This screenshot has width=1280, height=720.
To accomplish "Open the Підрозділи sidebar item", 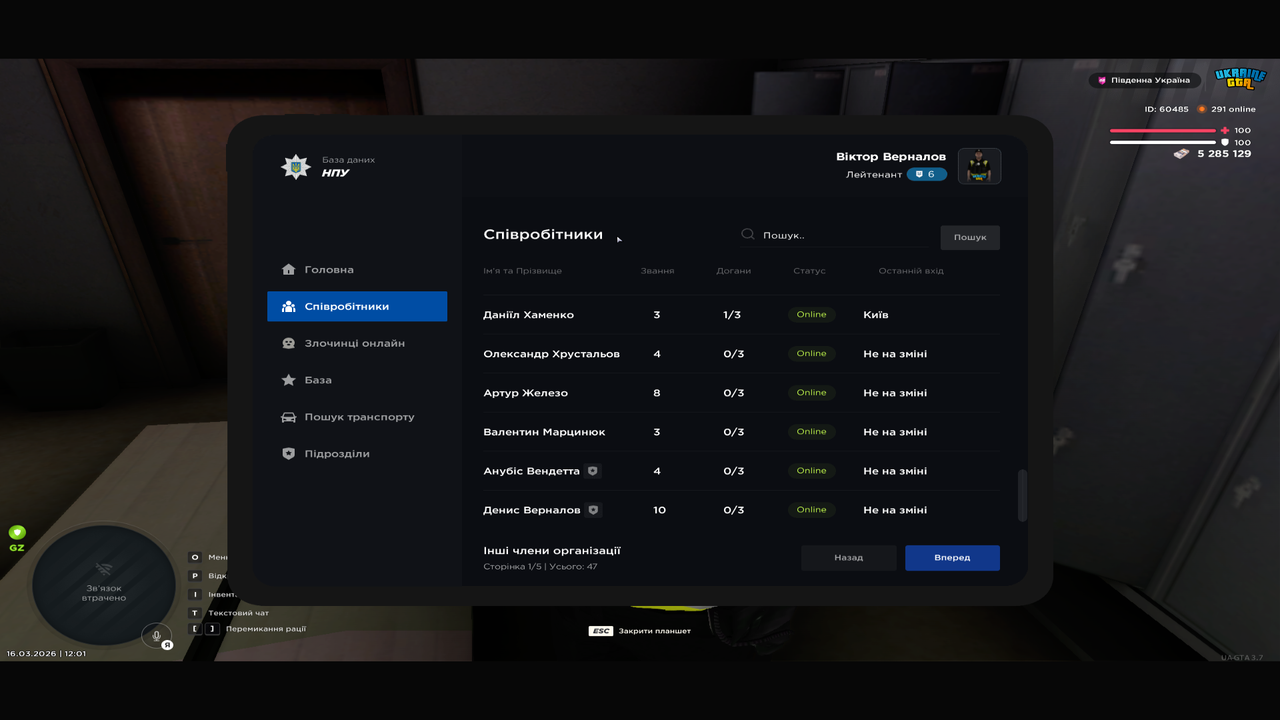I will 357,454.
